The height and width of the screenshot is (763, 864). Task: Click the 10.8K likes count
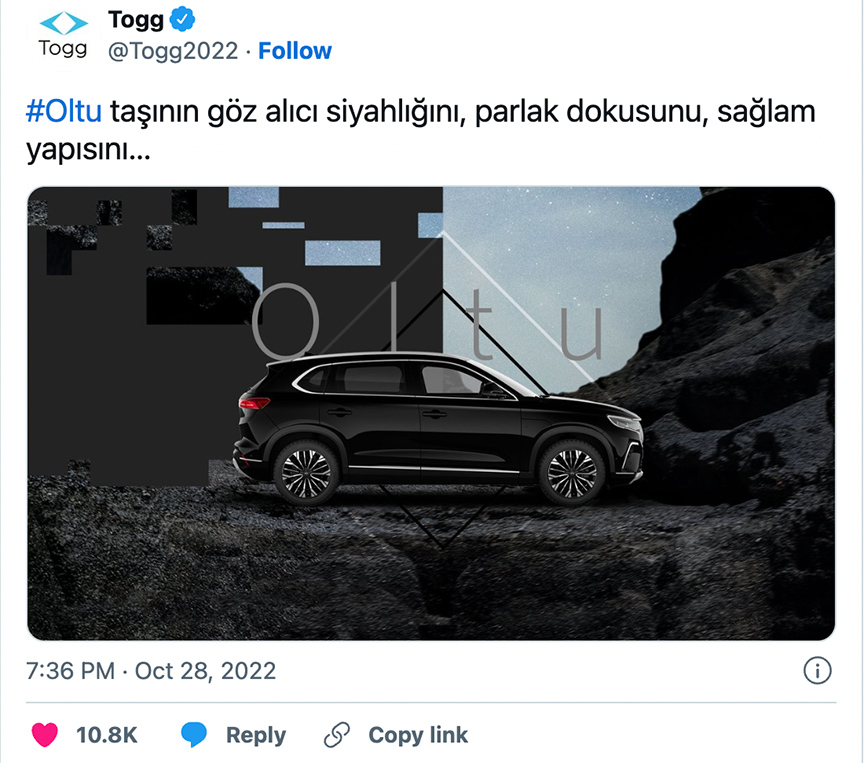[x=106, y=735]
